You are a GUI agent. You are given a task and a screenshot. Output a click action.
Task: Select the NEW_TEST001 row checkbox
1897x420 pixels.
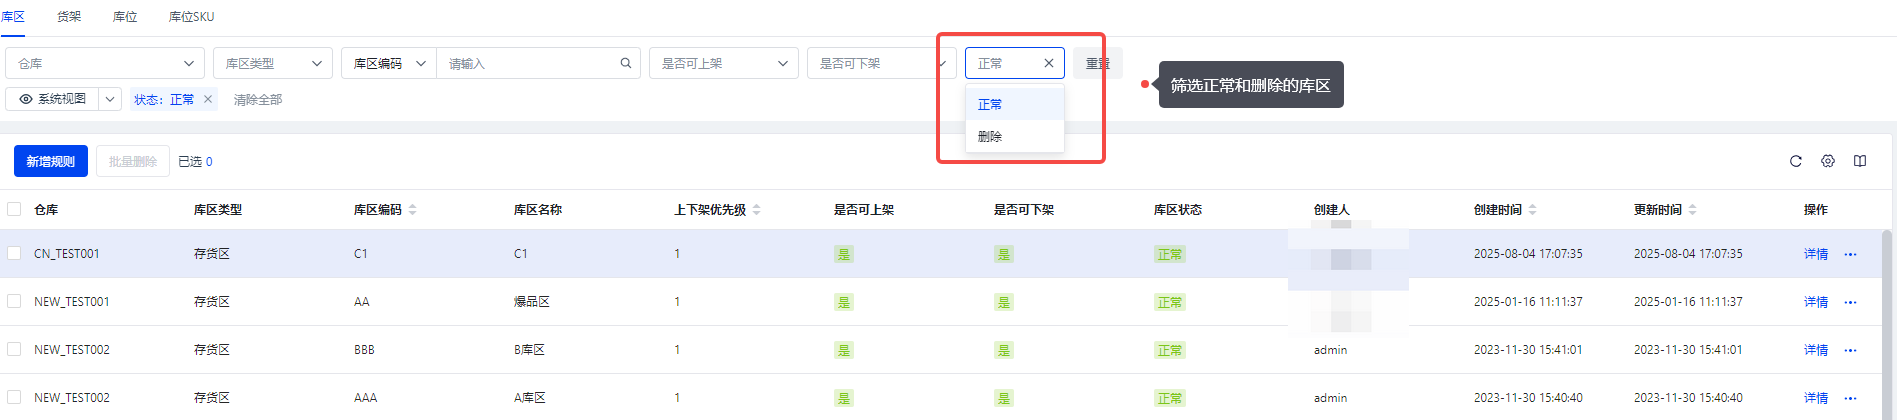point(14,301)
